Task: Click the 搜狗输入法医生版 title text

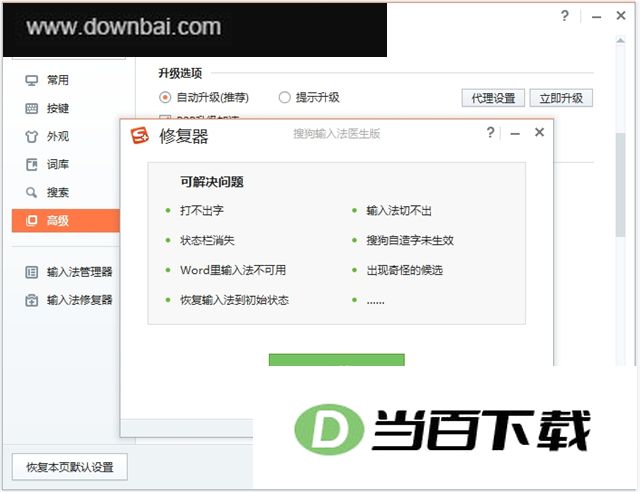Action: click(x=337, y=134)
